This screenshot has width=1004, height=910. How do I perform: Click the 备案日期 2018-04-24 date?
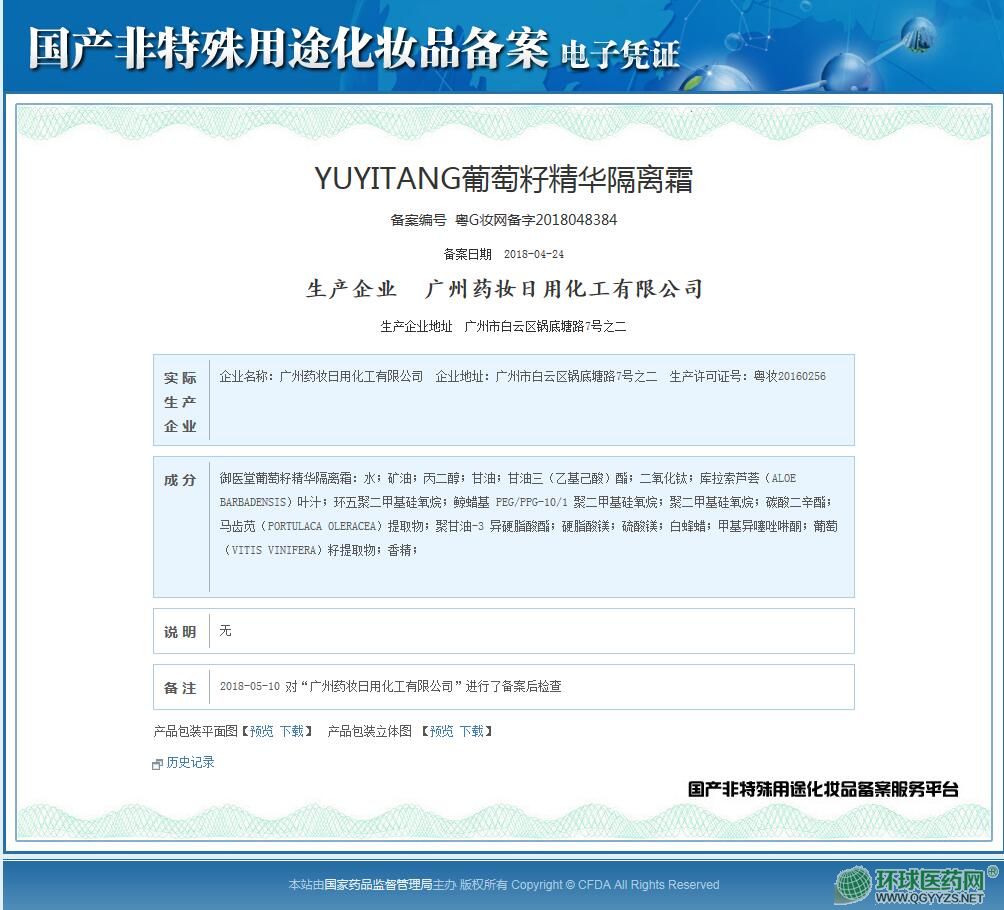[503, 254]
